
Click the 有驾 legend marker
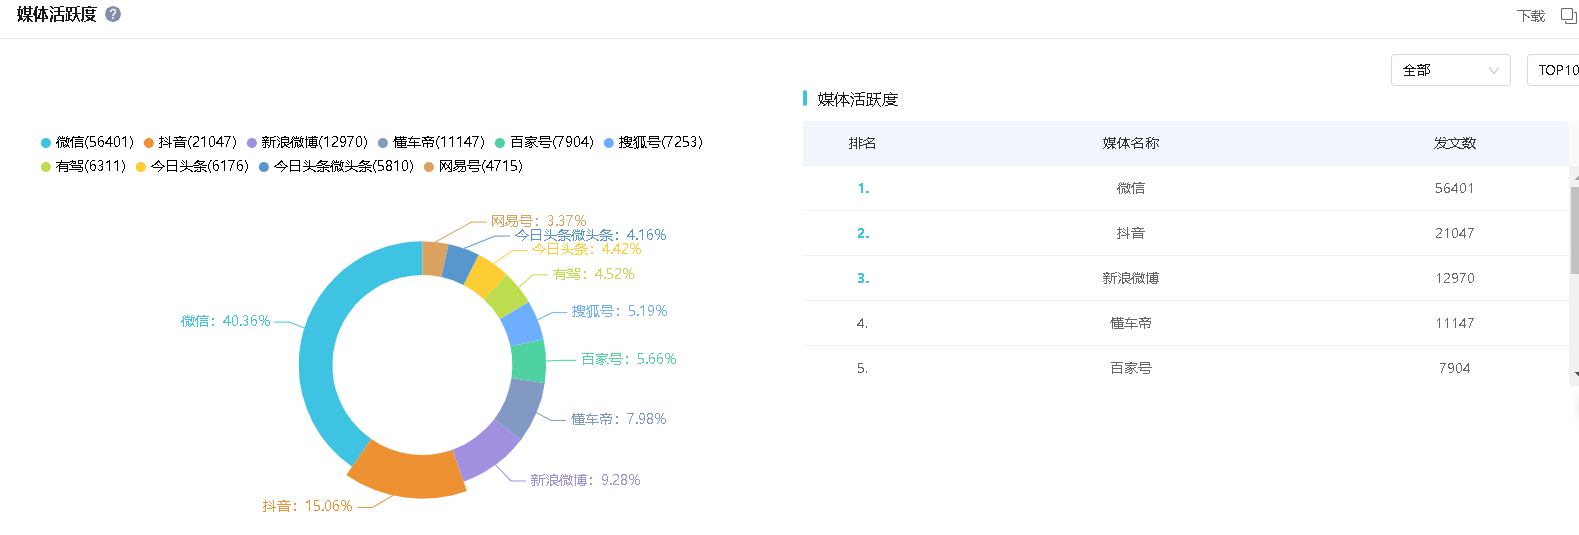[46, 167]
